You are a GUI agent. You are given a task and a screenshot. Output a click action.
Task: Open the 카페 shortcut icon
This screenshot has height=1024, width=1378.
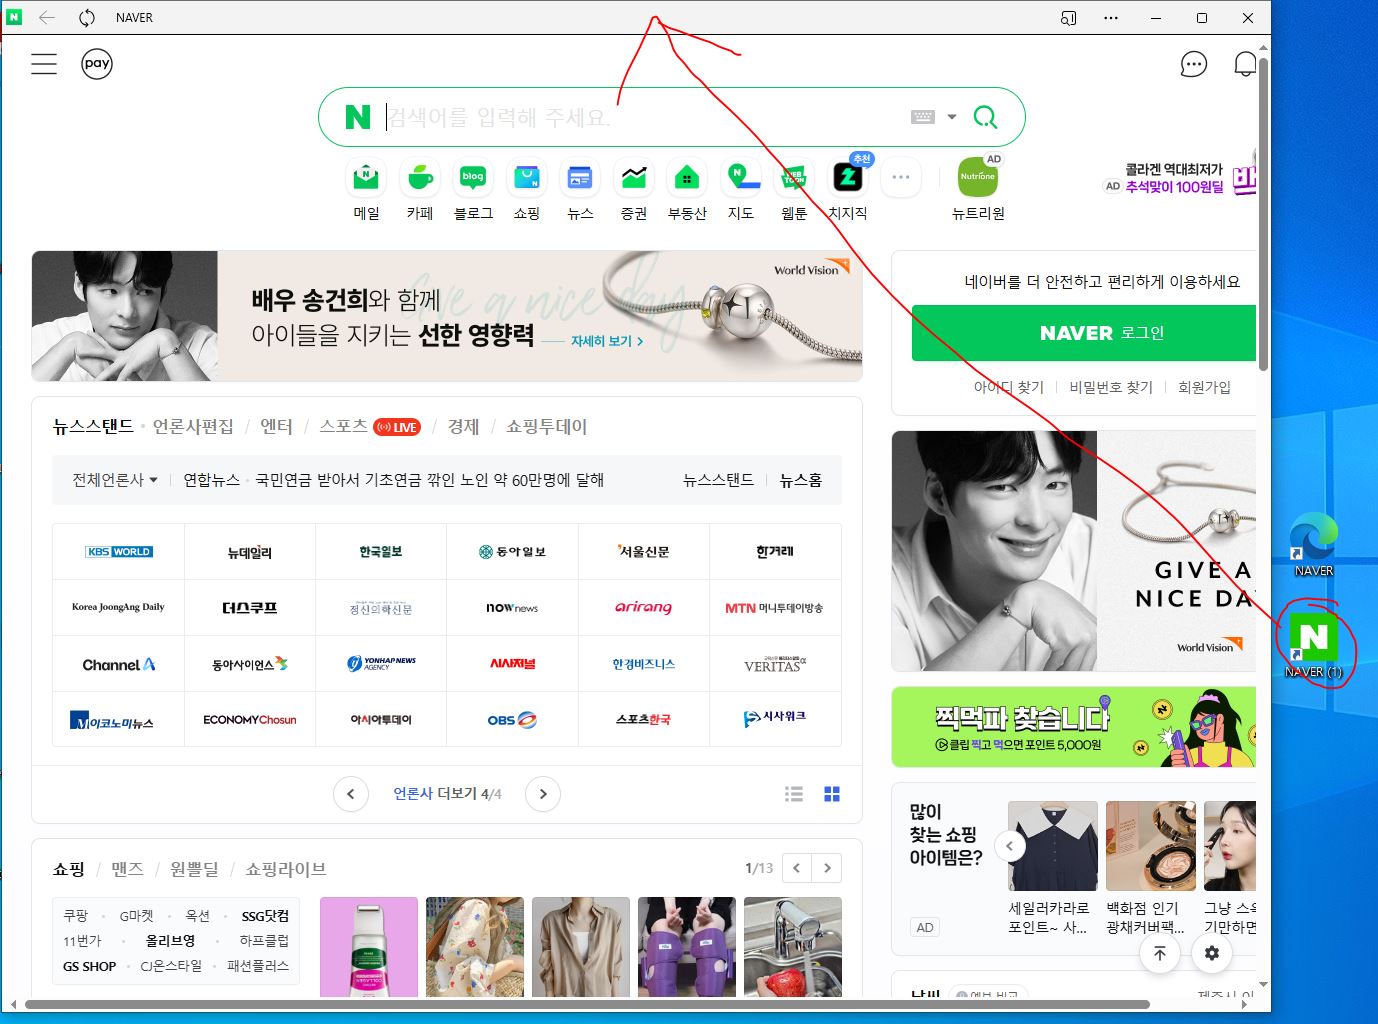tap(420, 178)
